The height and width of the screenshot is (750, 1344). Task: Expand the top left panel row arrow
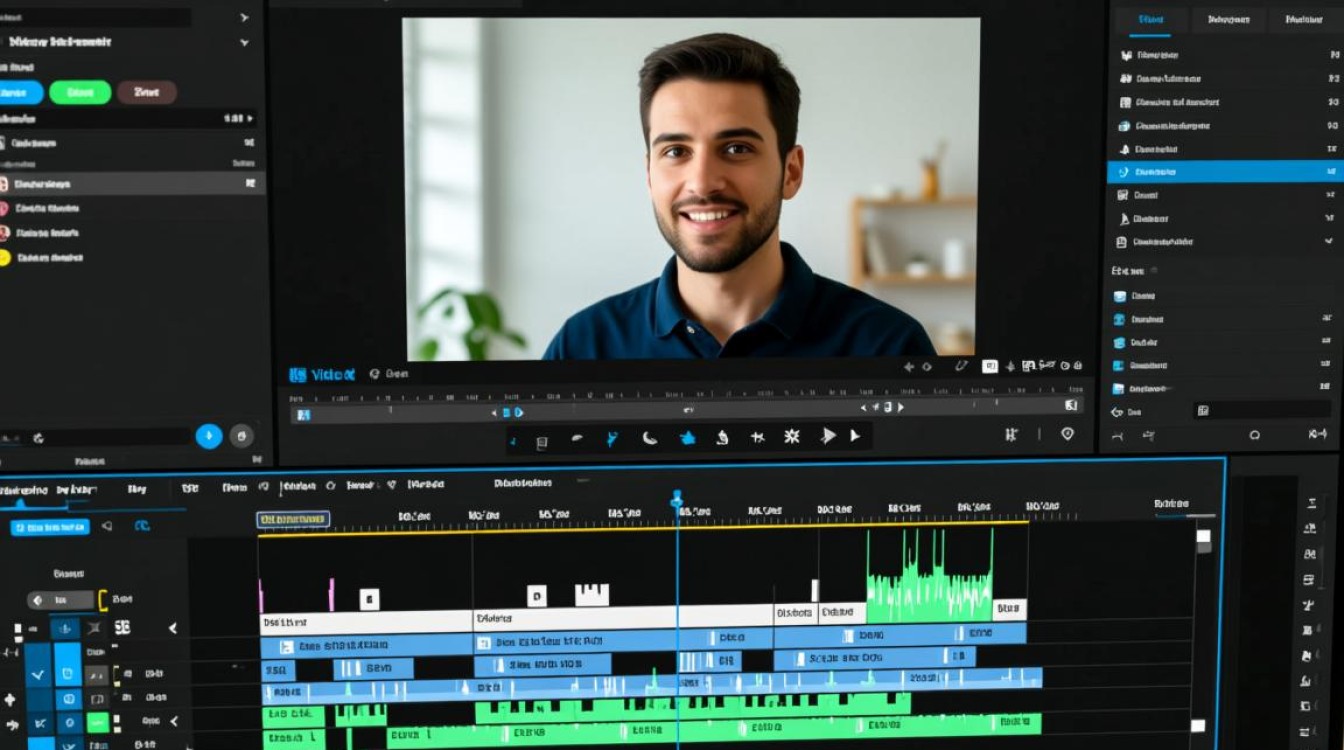coord(244,17)
